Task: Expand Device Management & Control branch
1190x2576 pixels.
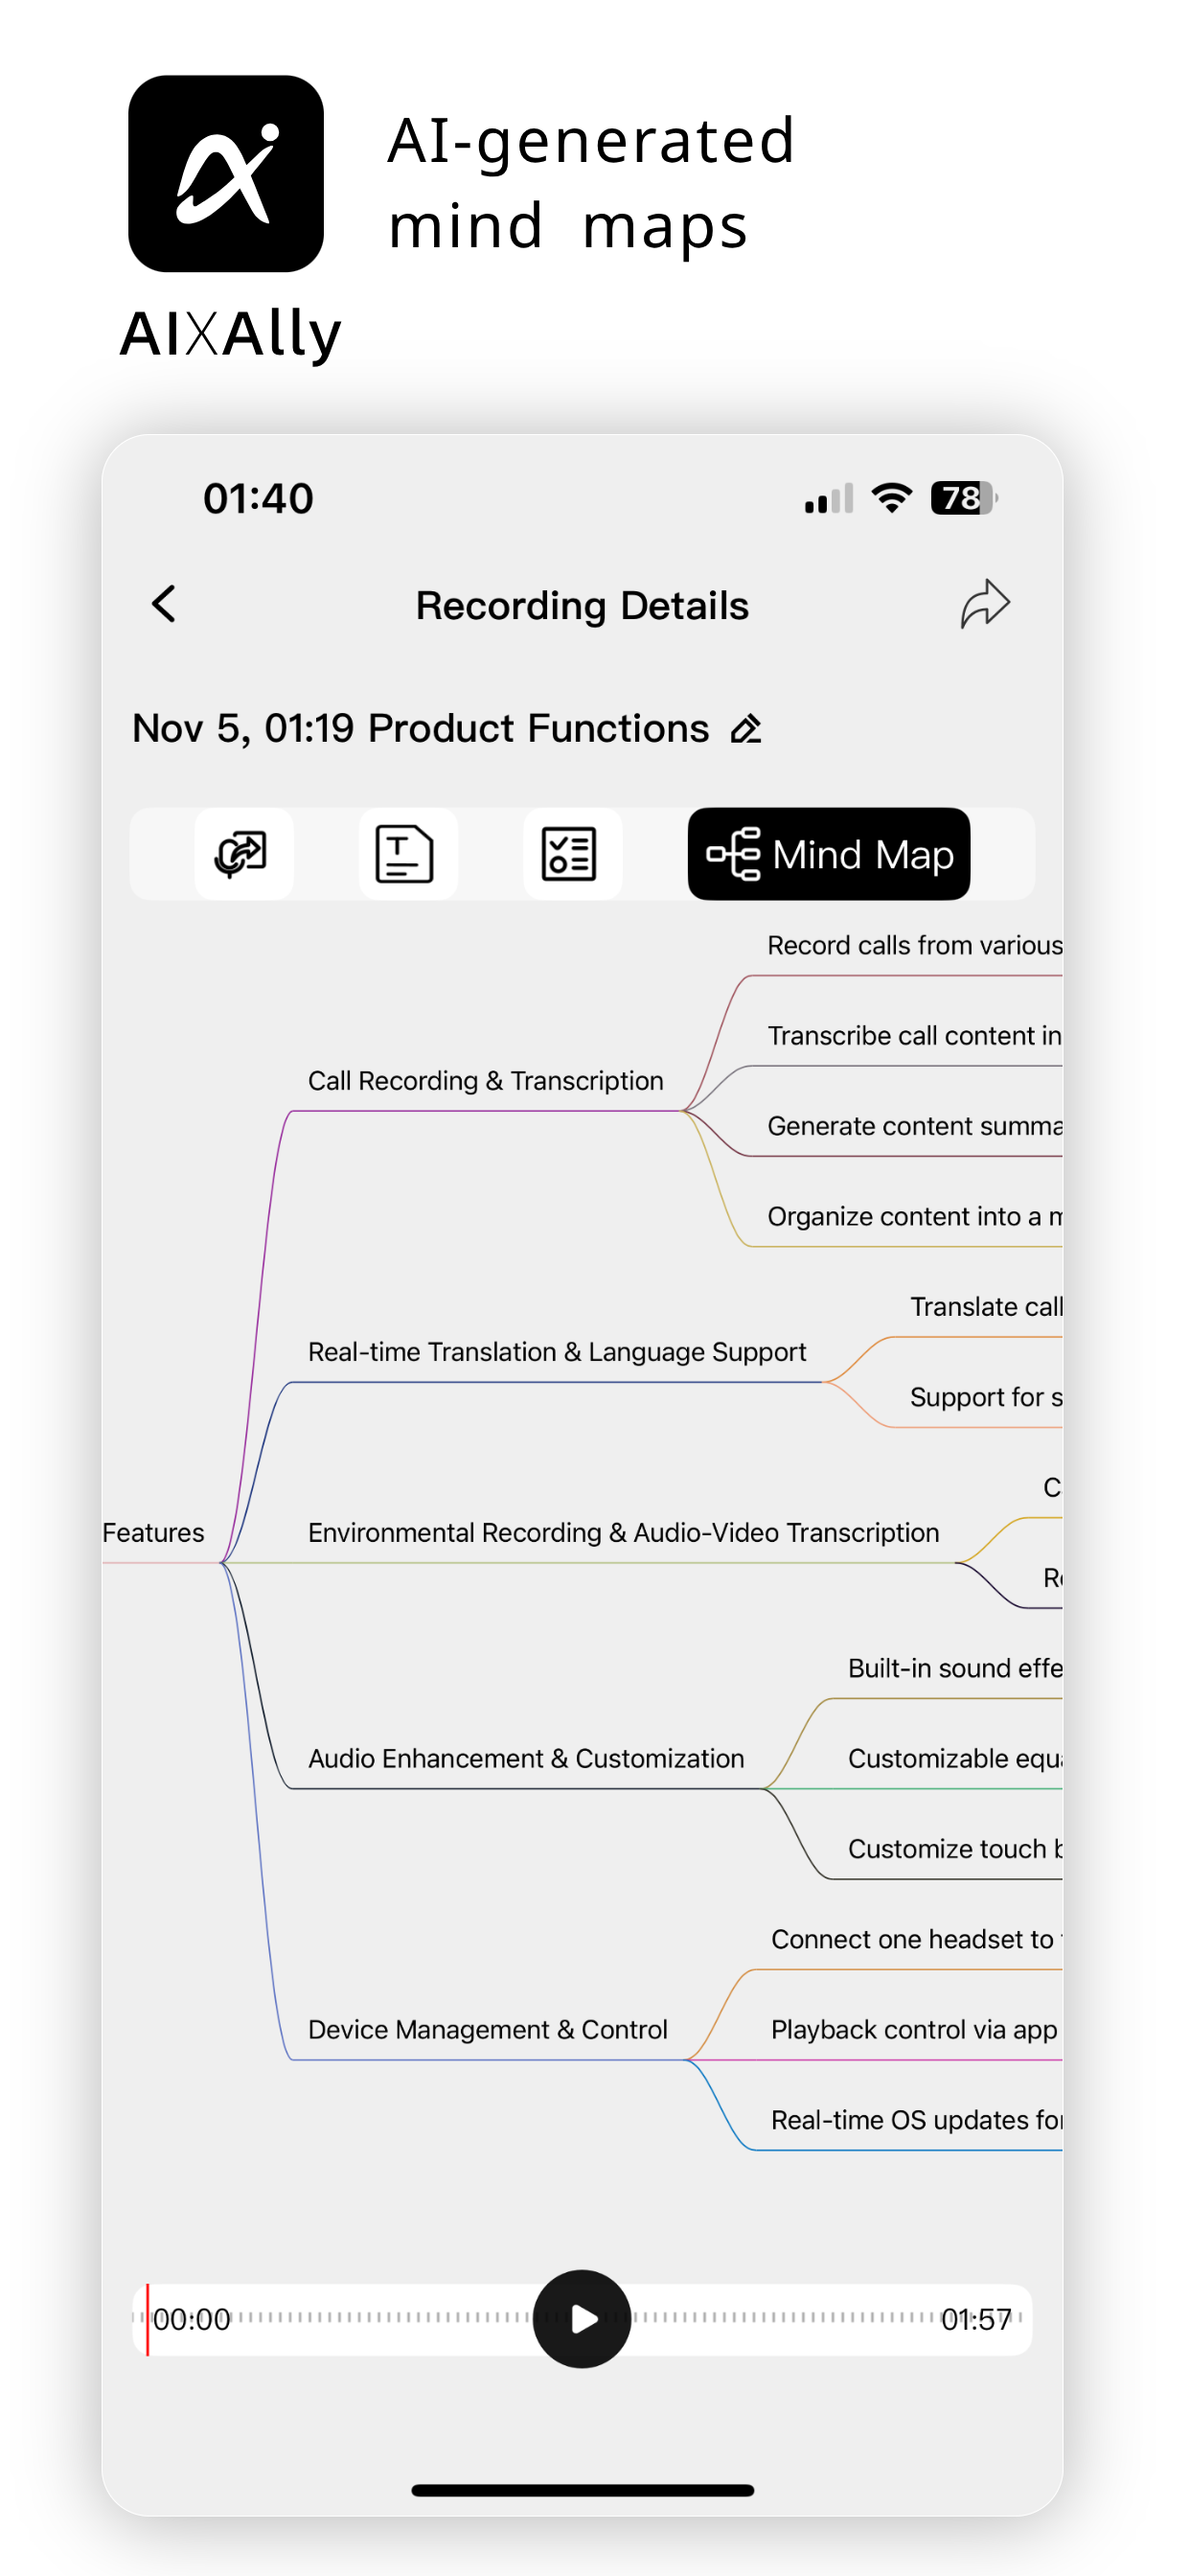Action: click(487, 2030)
